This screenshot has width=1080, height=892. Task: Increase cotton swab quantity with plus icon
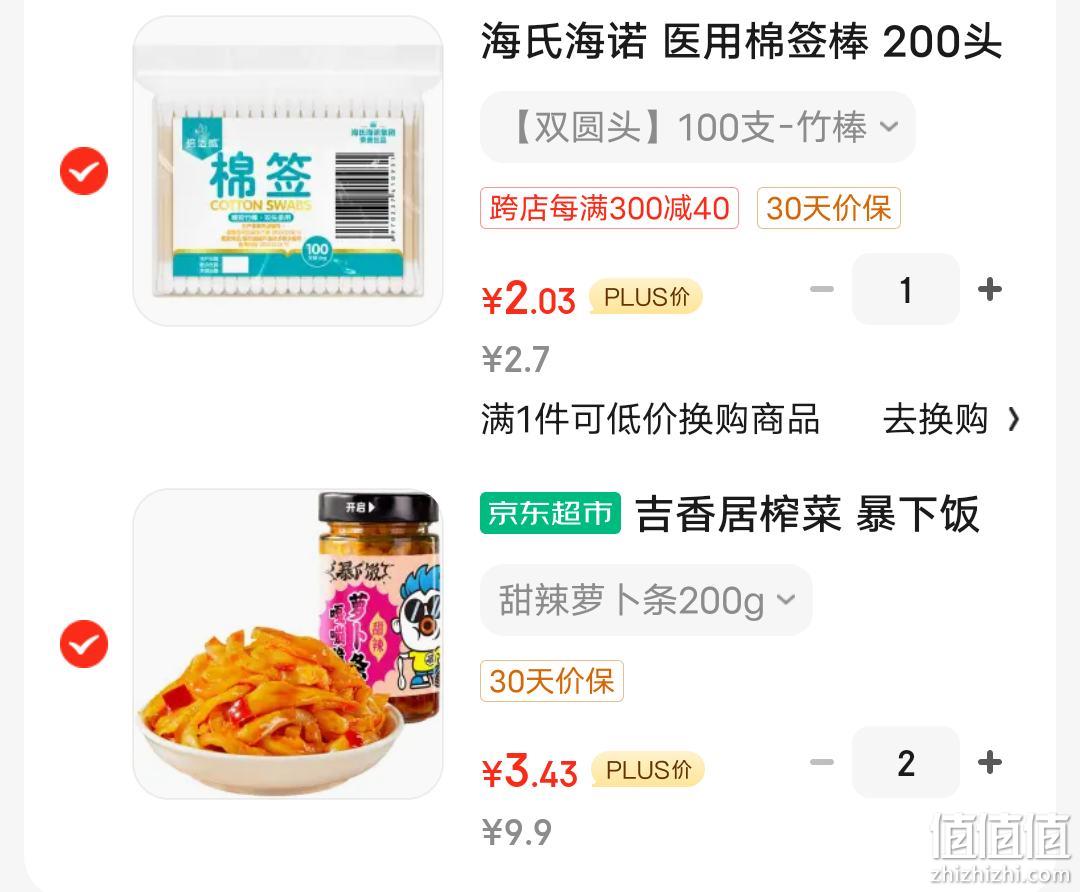(990, 289)
